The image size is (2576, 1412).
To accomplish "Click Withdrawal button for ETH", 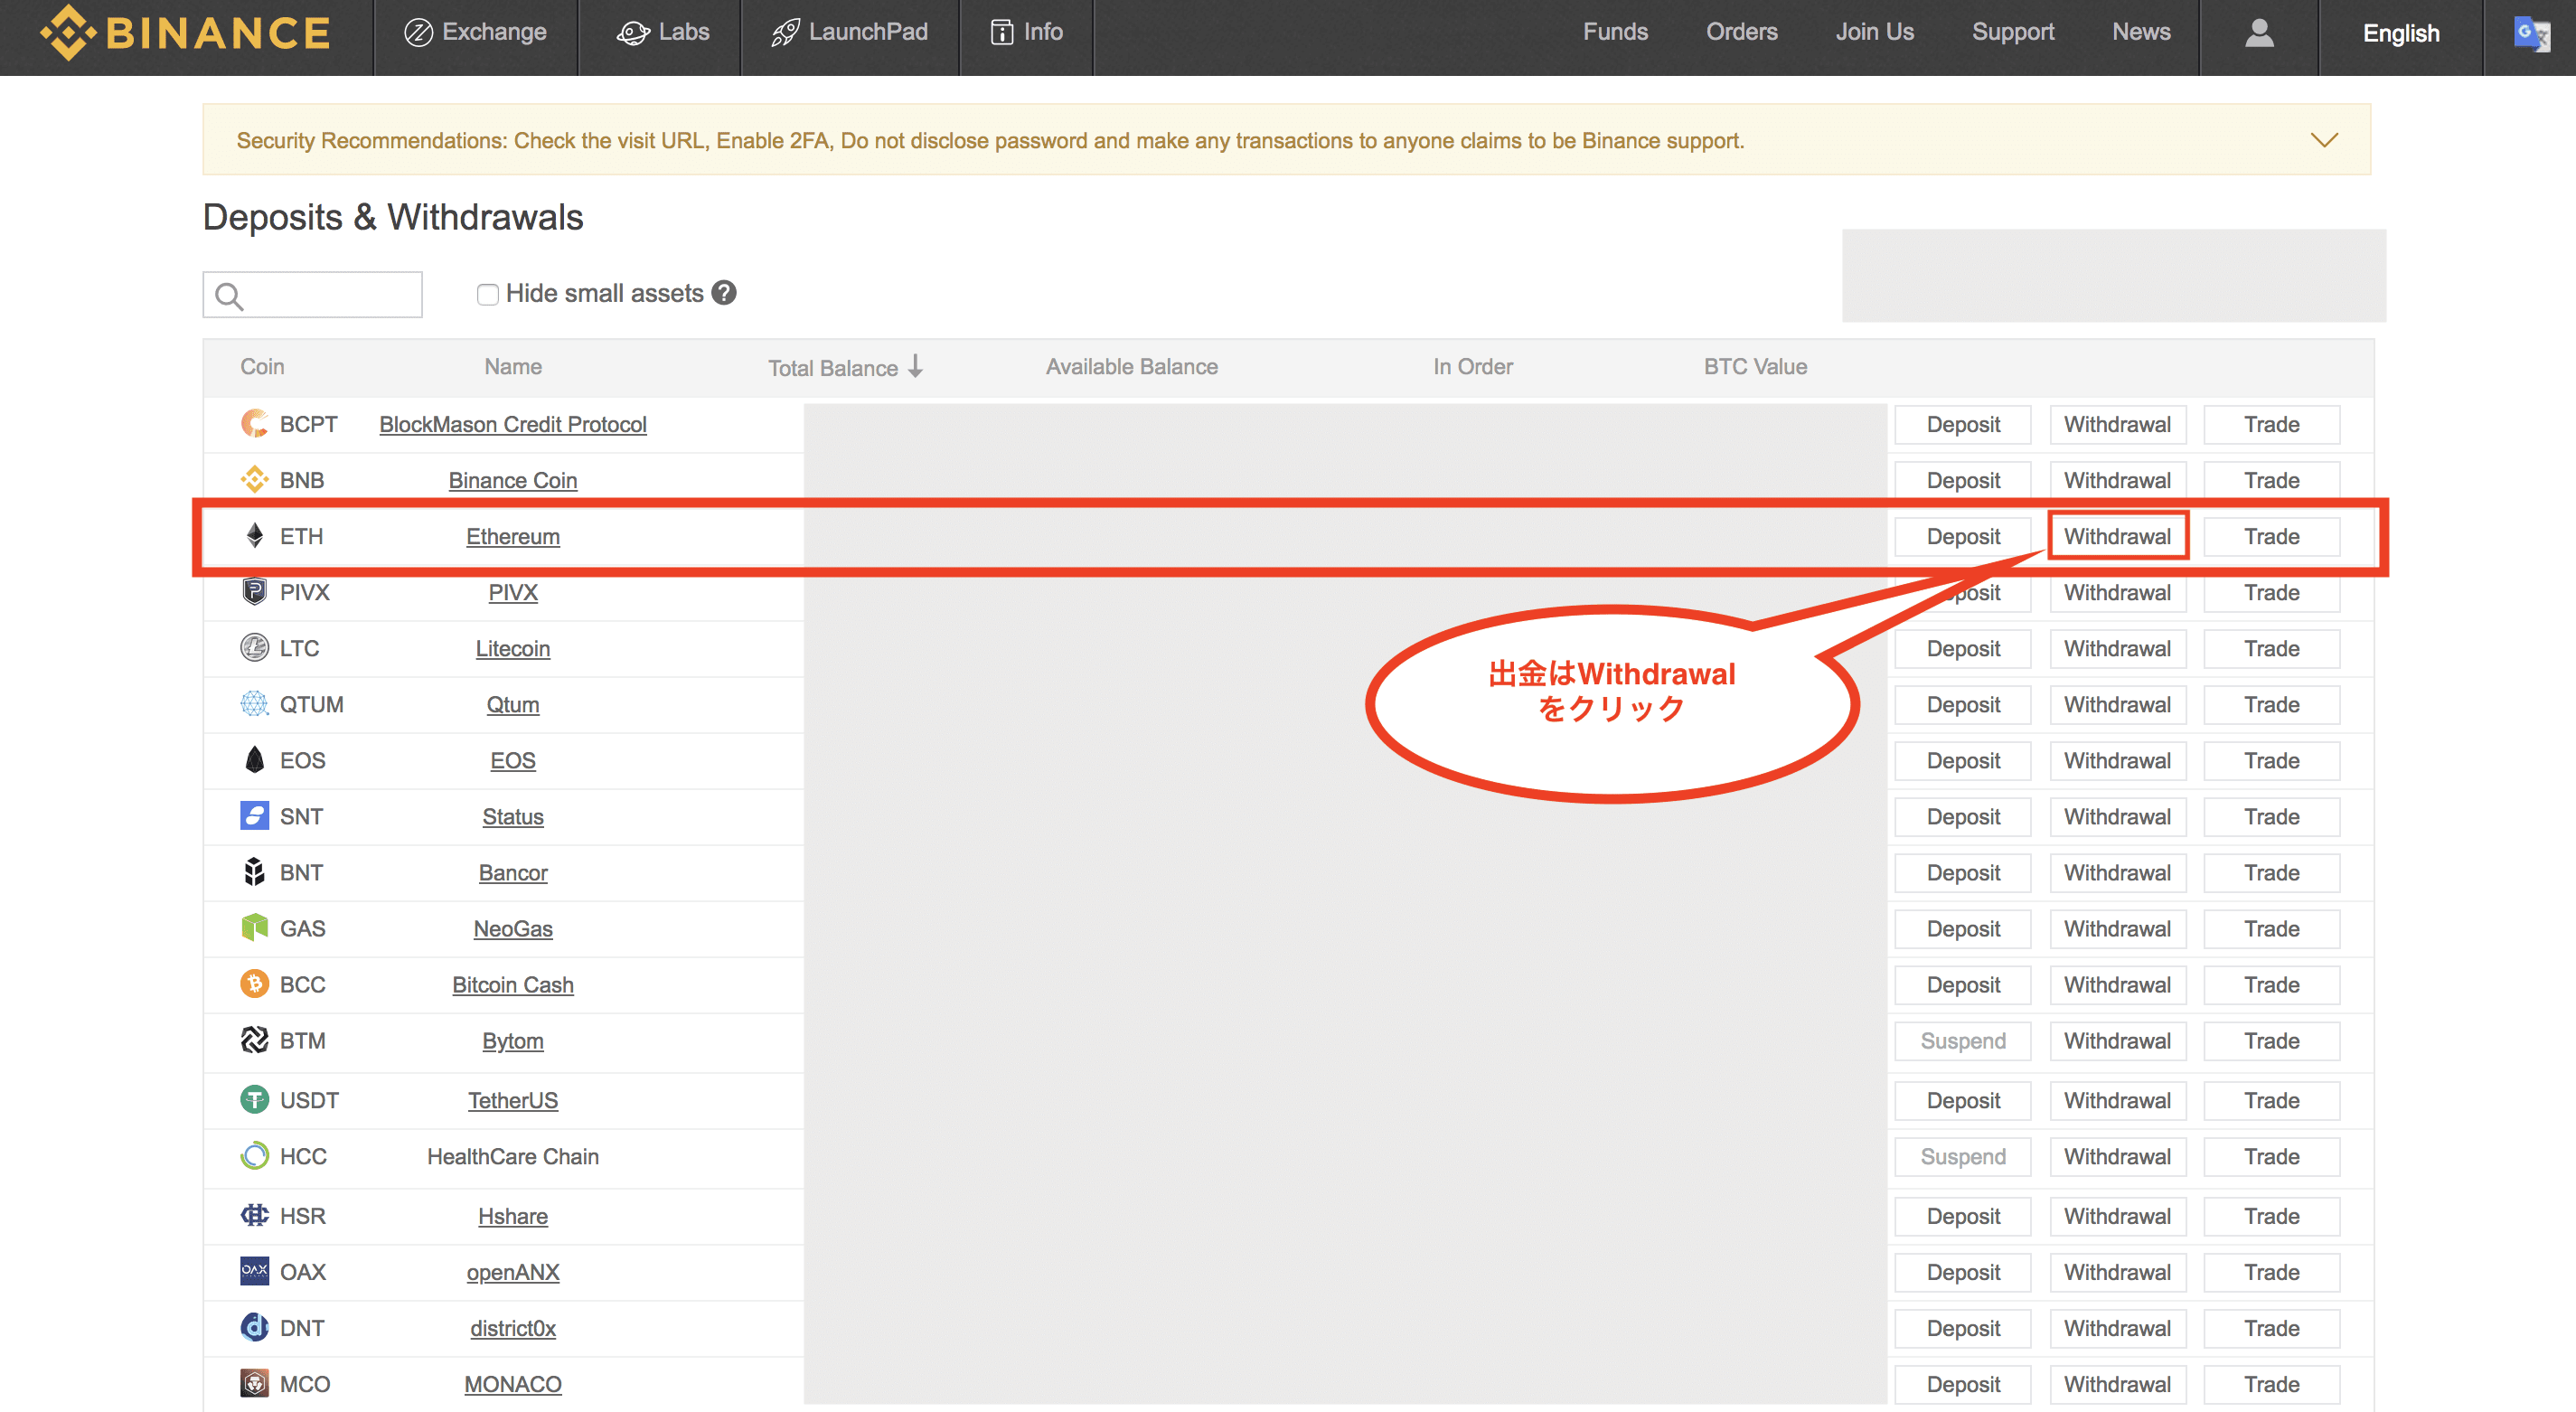I will coord(2117,536).
